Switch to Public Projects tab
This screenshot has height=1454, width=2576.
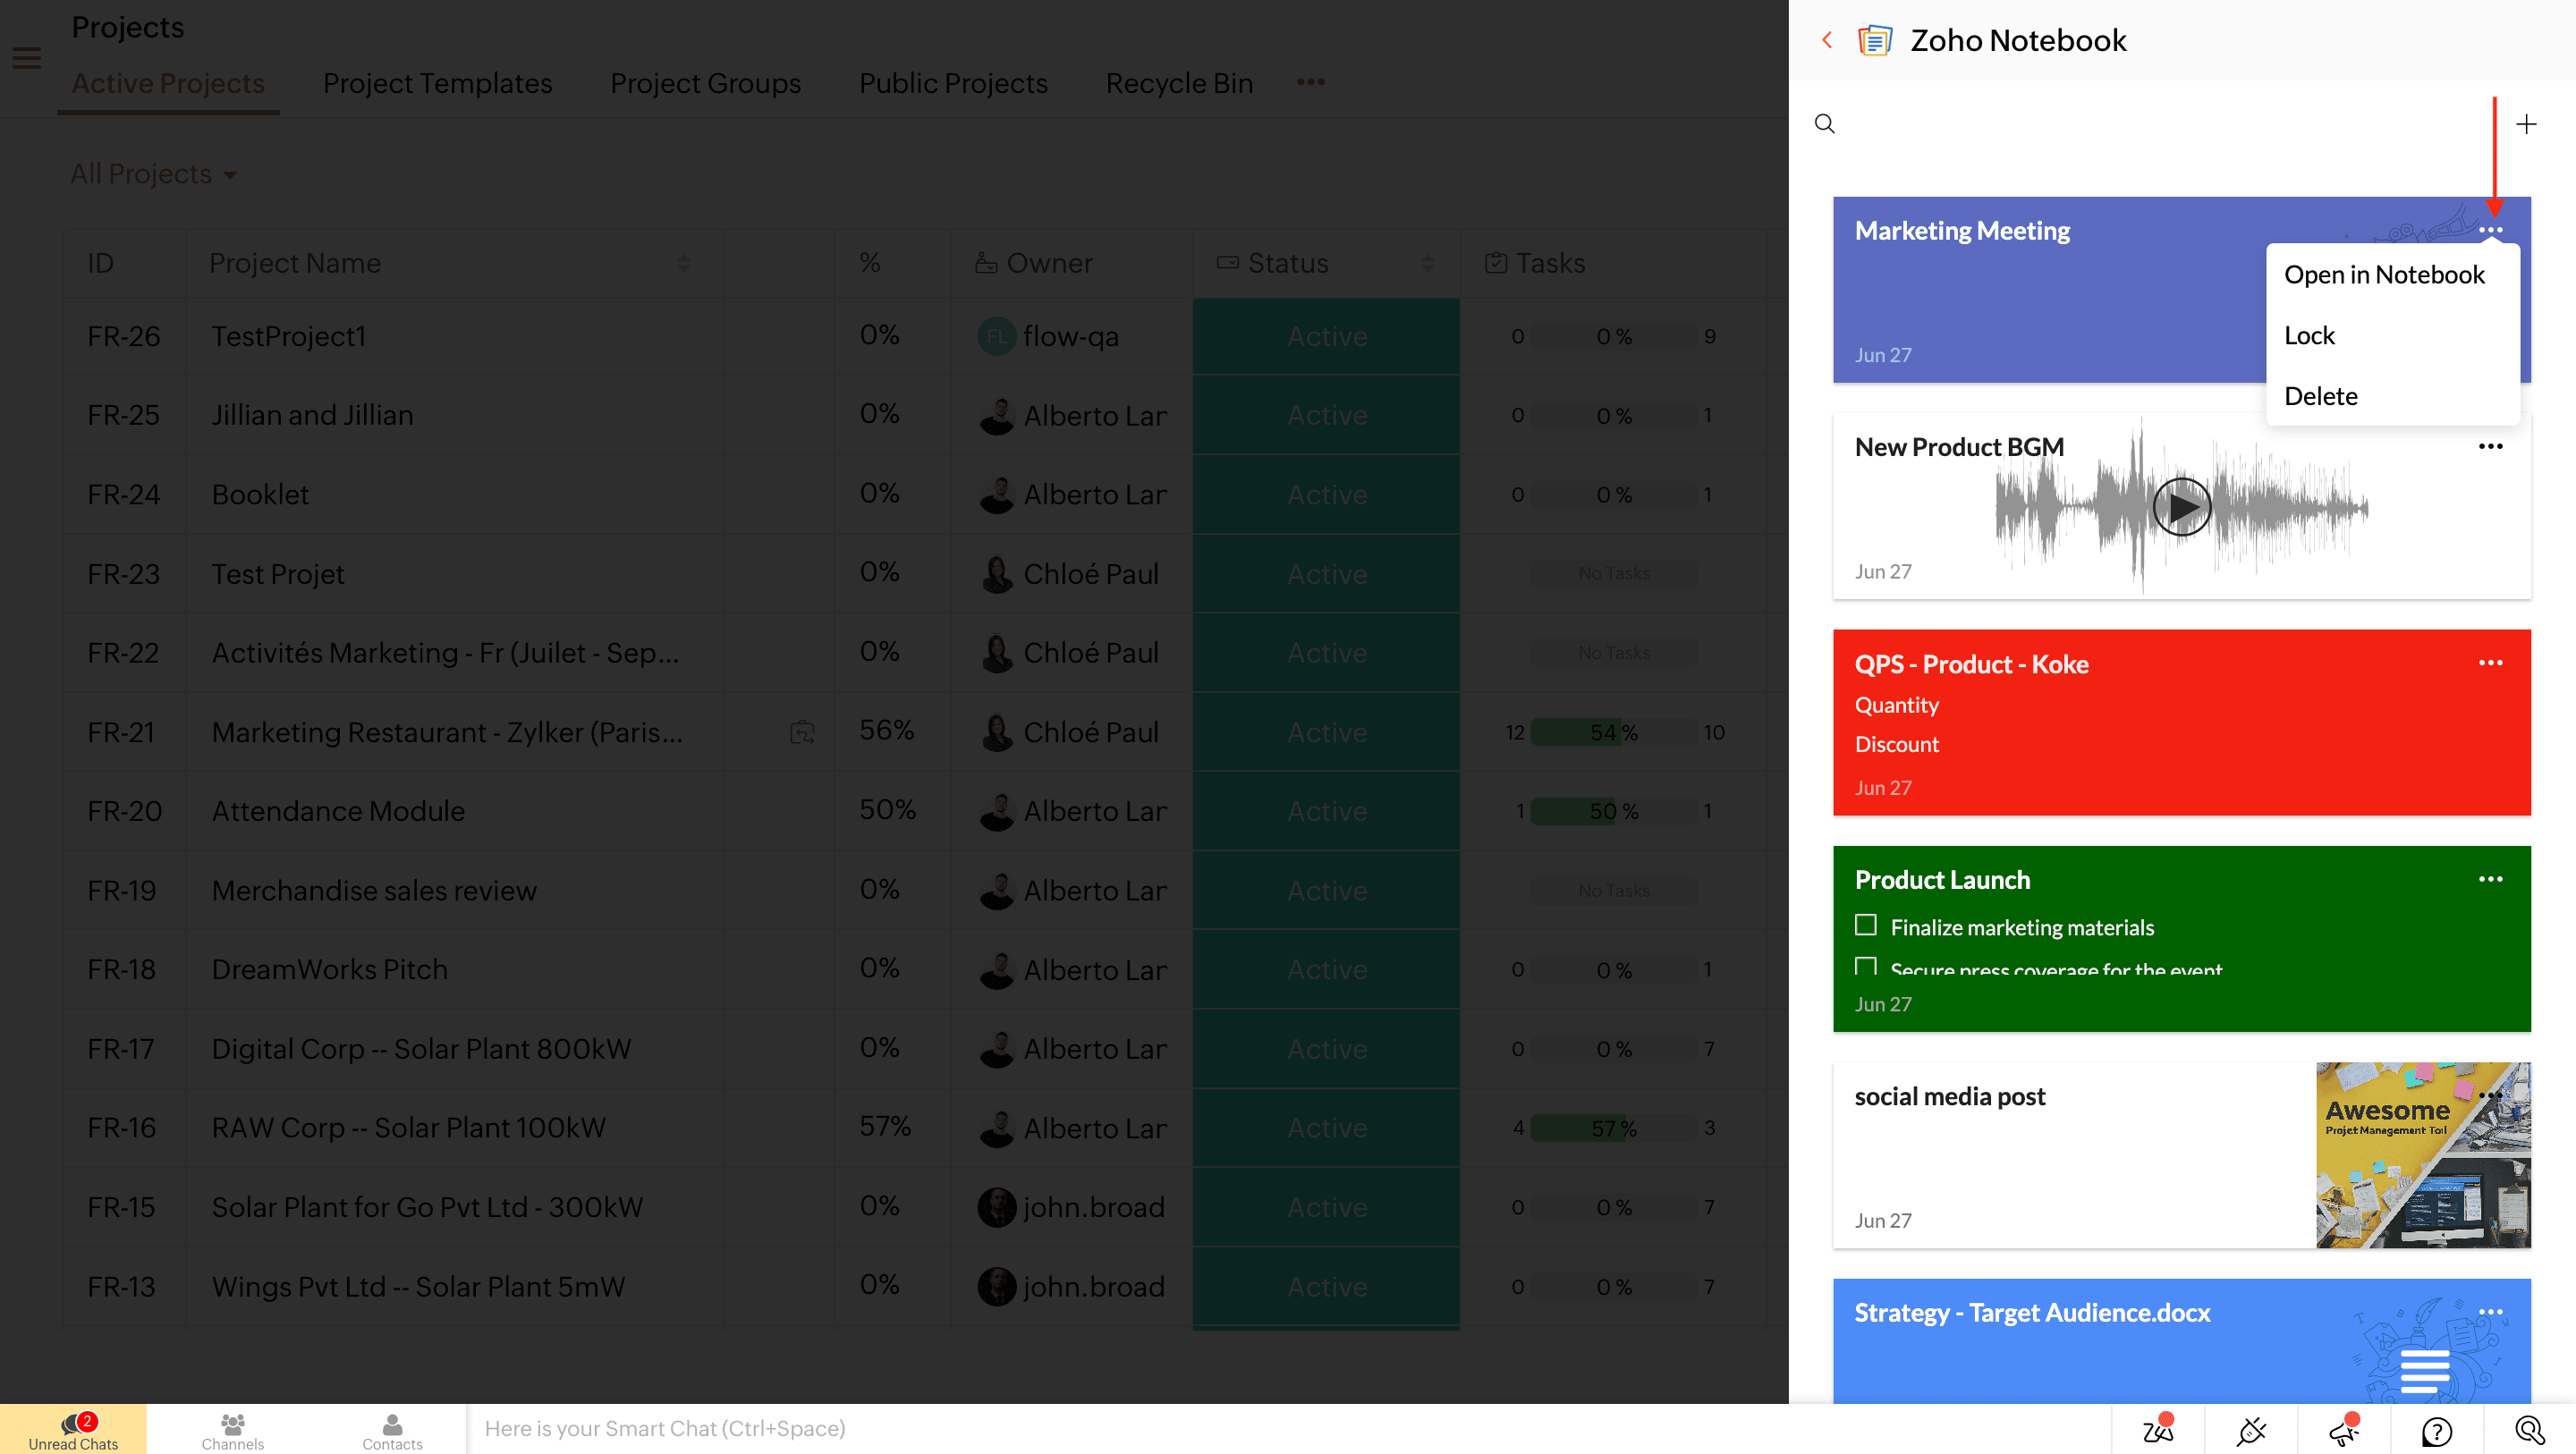pos(953,83)
